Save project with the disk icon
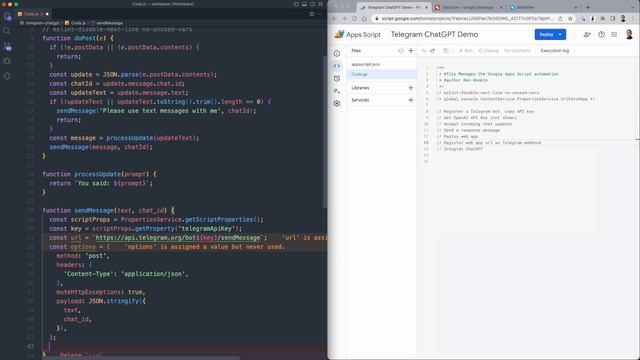Screen dimensions: 640x360 446,51
